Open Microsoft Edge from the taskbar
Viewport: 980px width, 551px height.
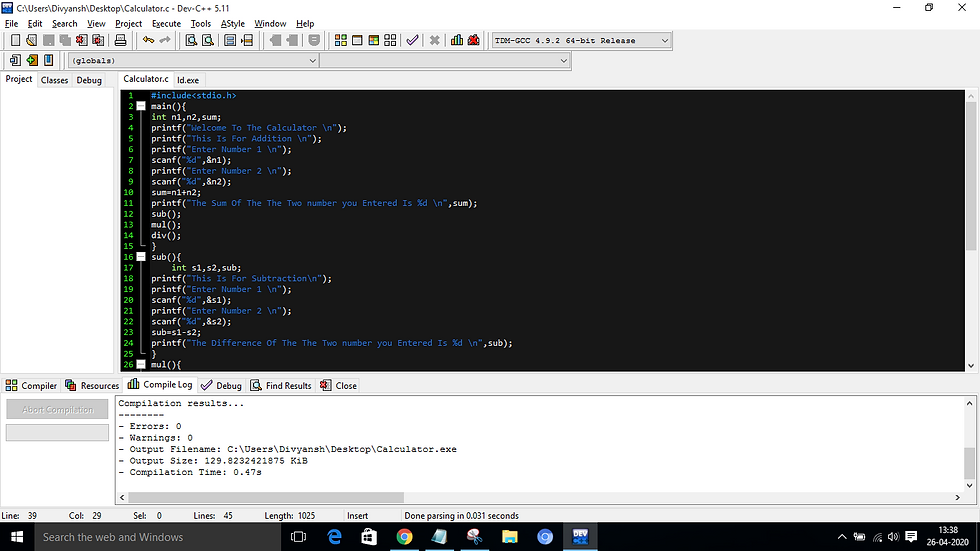tap(334, 537)
